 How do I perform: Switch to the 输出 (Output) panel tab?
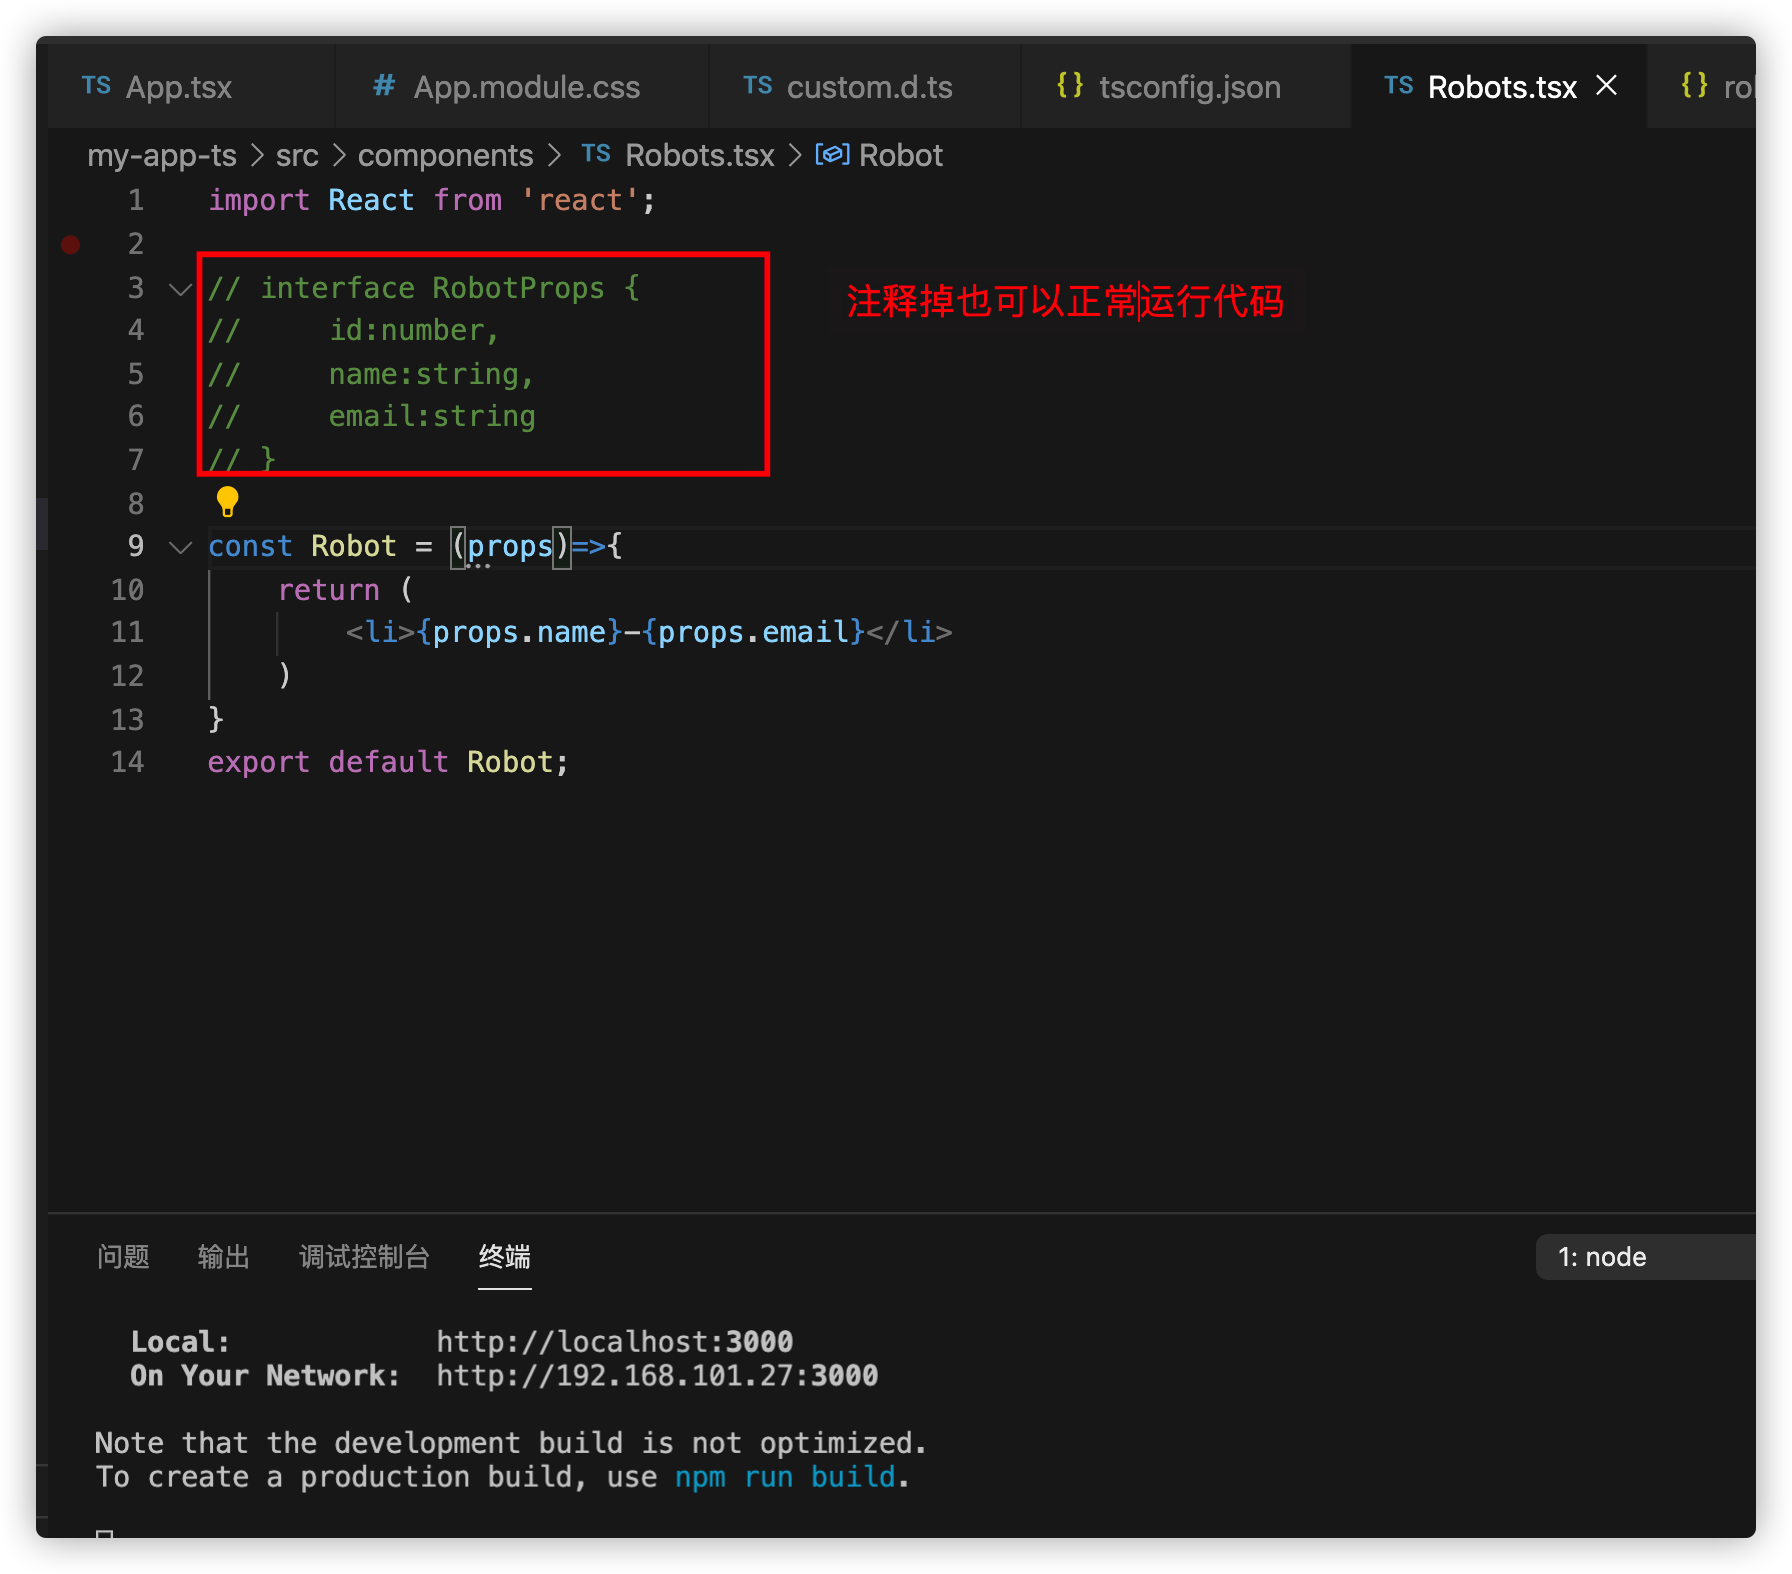224,1257
